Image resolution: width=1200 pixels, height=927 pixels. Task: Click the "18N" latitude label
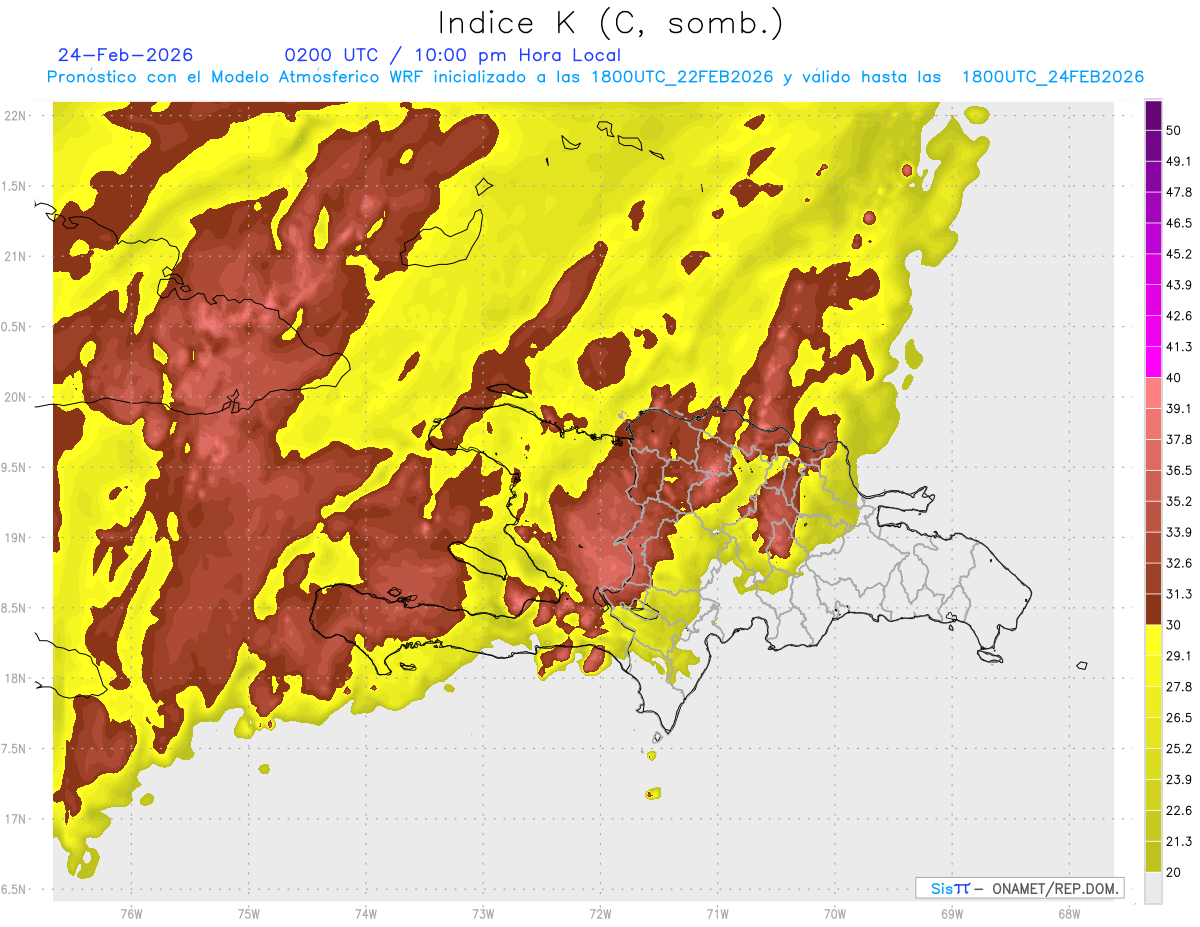coord(15,678)
